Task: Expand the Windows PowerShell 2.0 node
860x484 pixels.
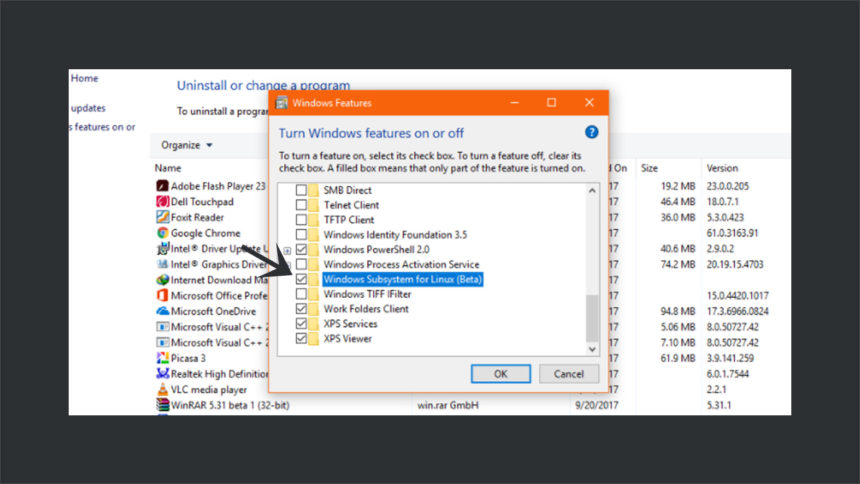Action: (287, 250)
